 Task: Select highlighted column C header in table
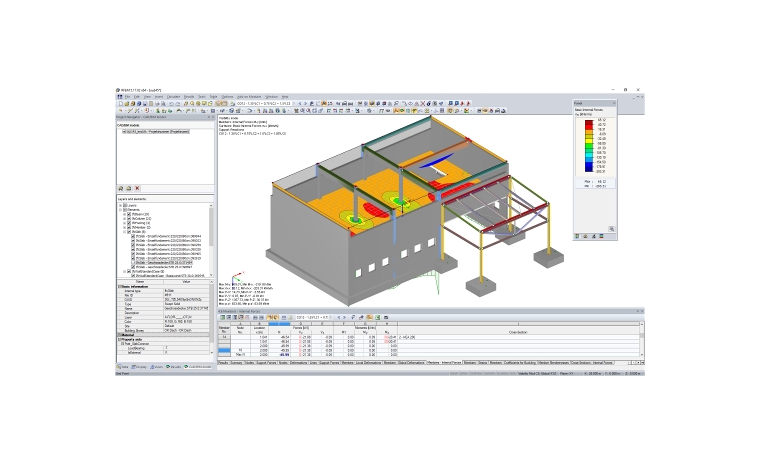[x=279, y=323]
